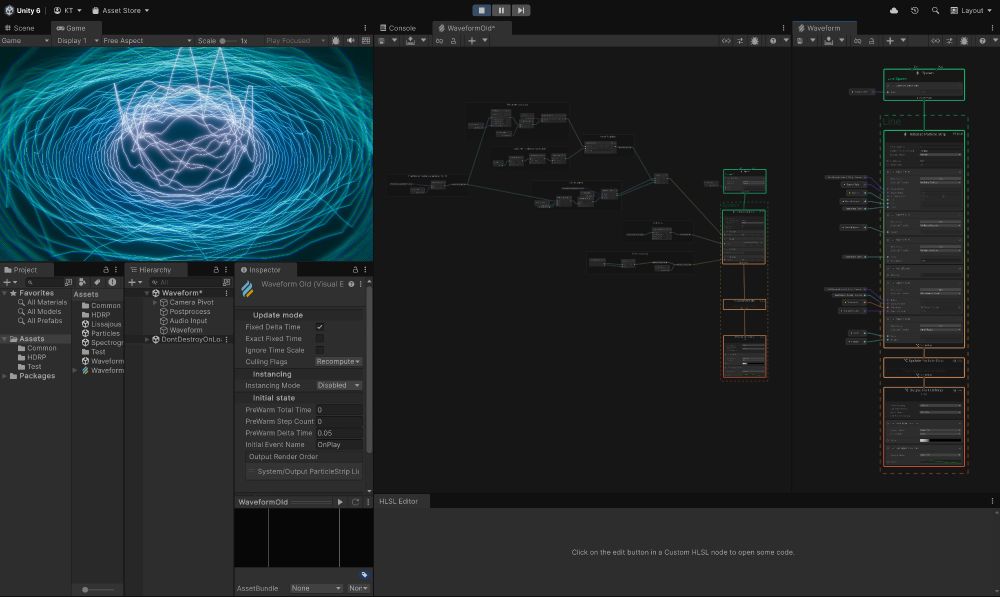Image resolution: width=1000 pixels, height=597 pixels.
Task: Stop play mode with the stop button
Action: [482, 10]
